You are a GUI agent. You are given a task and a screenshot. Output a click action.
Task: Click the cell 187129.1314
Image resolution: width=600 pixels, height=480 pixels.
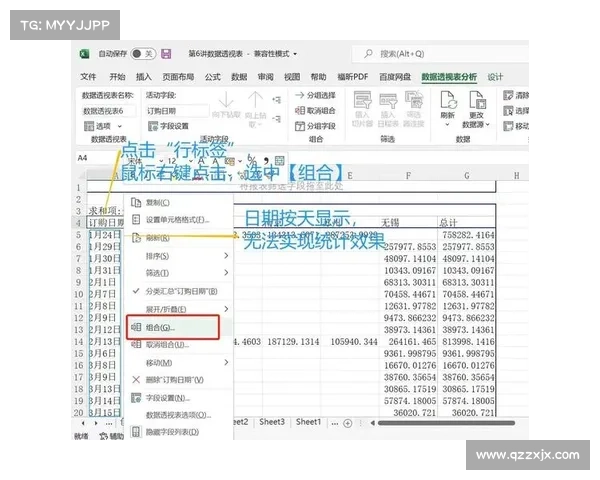(293, 342)
